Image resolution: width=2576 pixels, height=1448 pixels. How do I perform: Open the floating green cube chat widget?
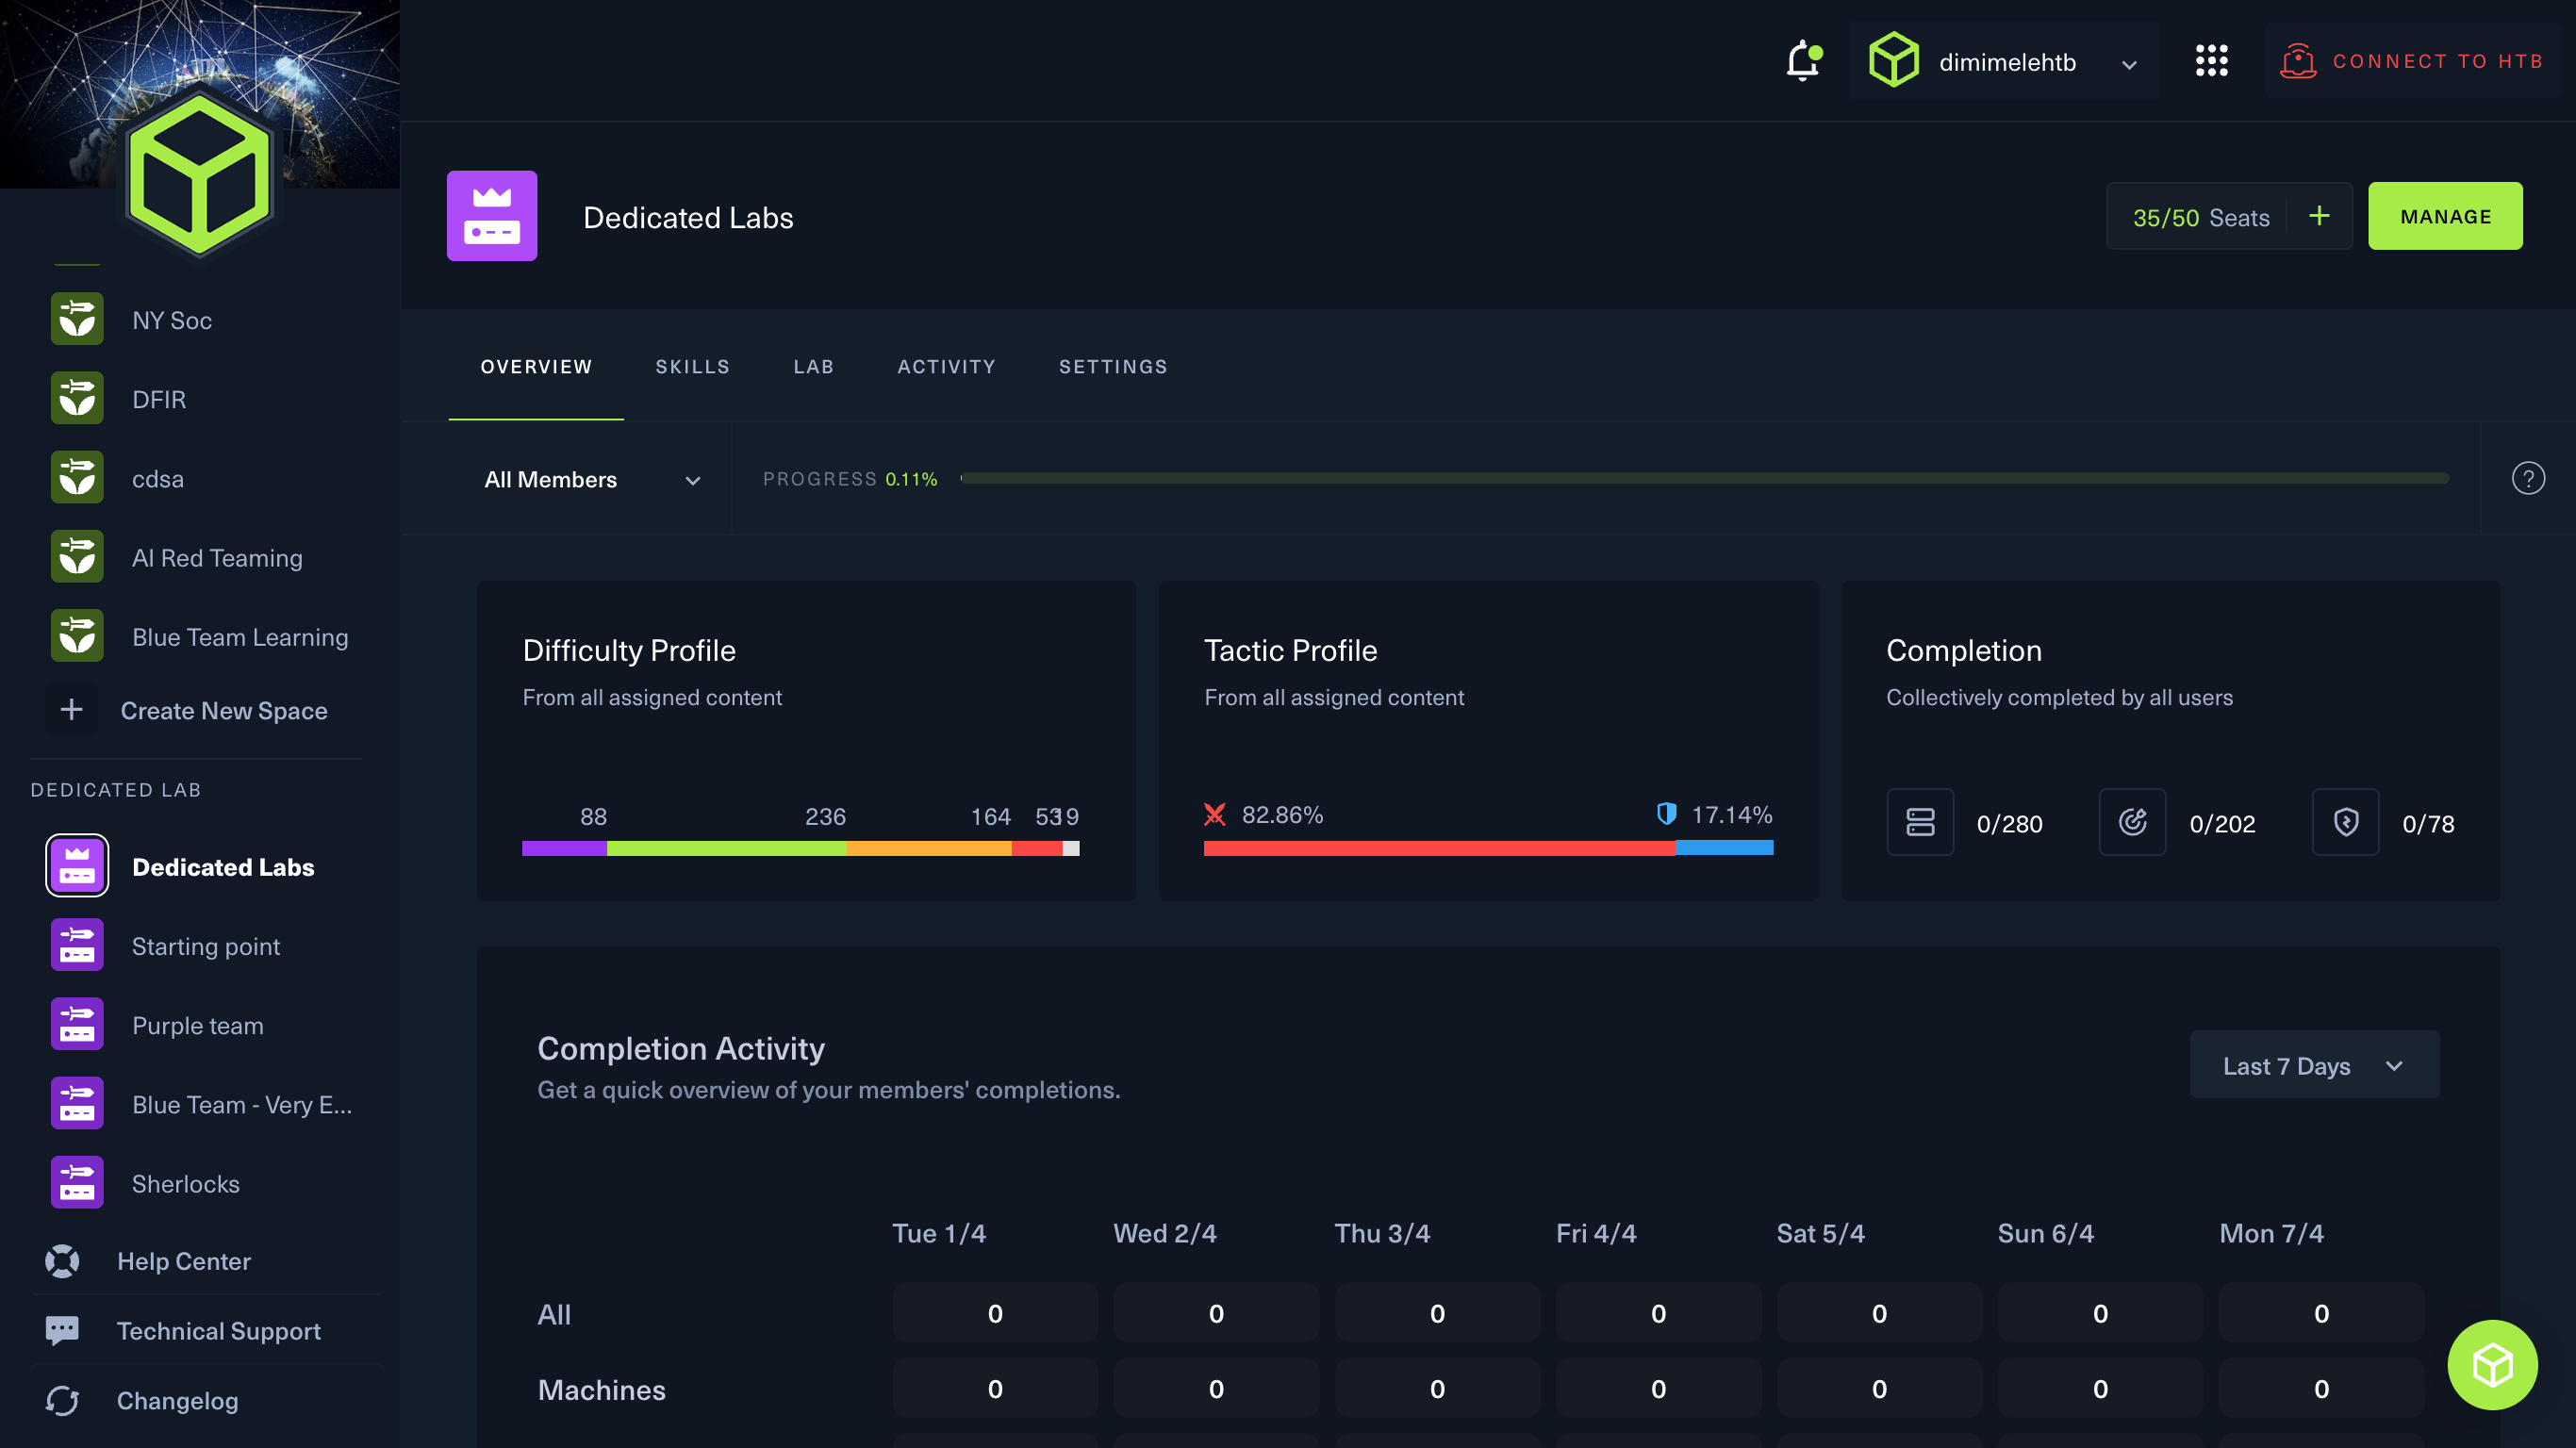pos(2492,1365)
